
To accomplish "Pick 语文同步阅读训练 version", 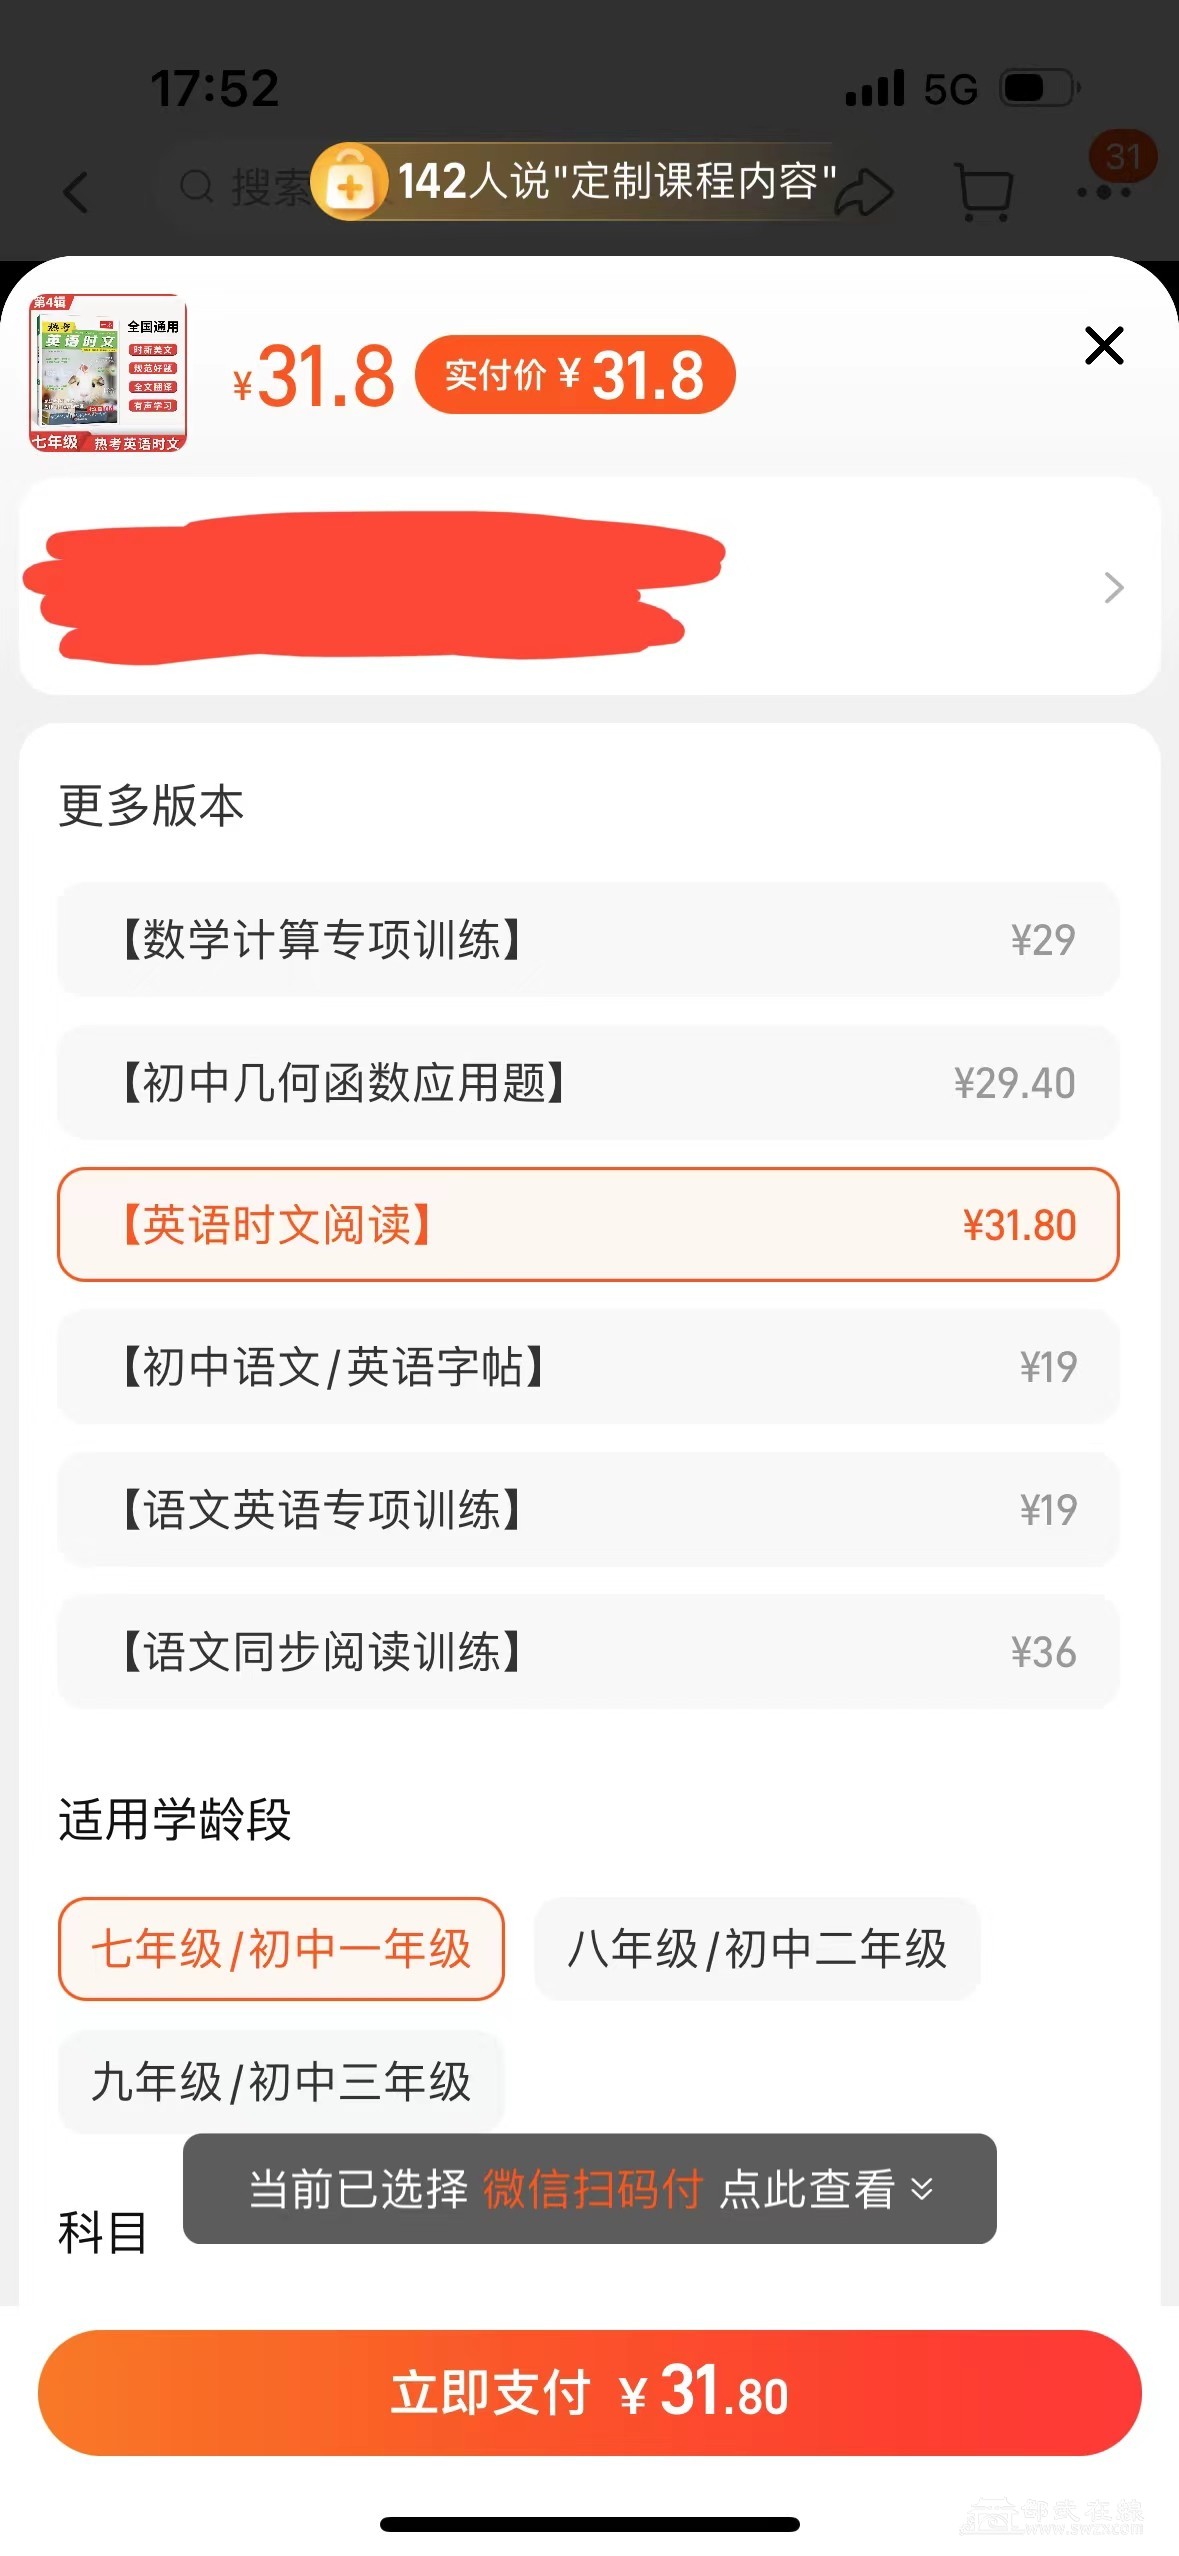I will click(x=588, y=1651).
